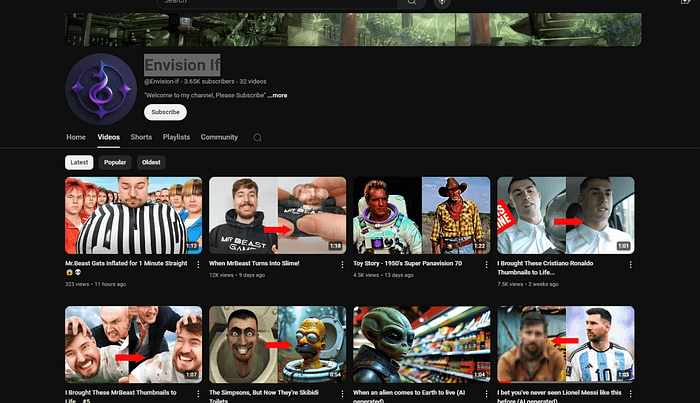Open the channel banner image
The width and height of the screenshot is (700, 403).
point(353,29)
